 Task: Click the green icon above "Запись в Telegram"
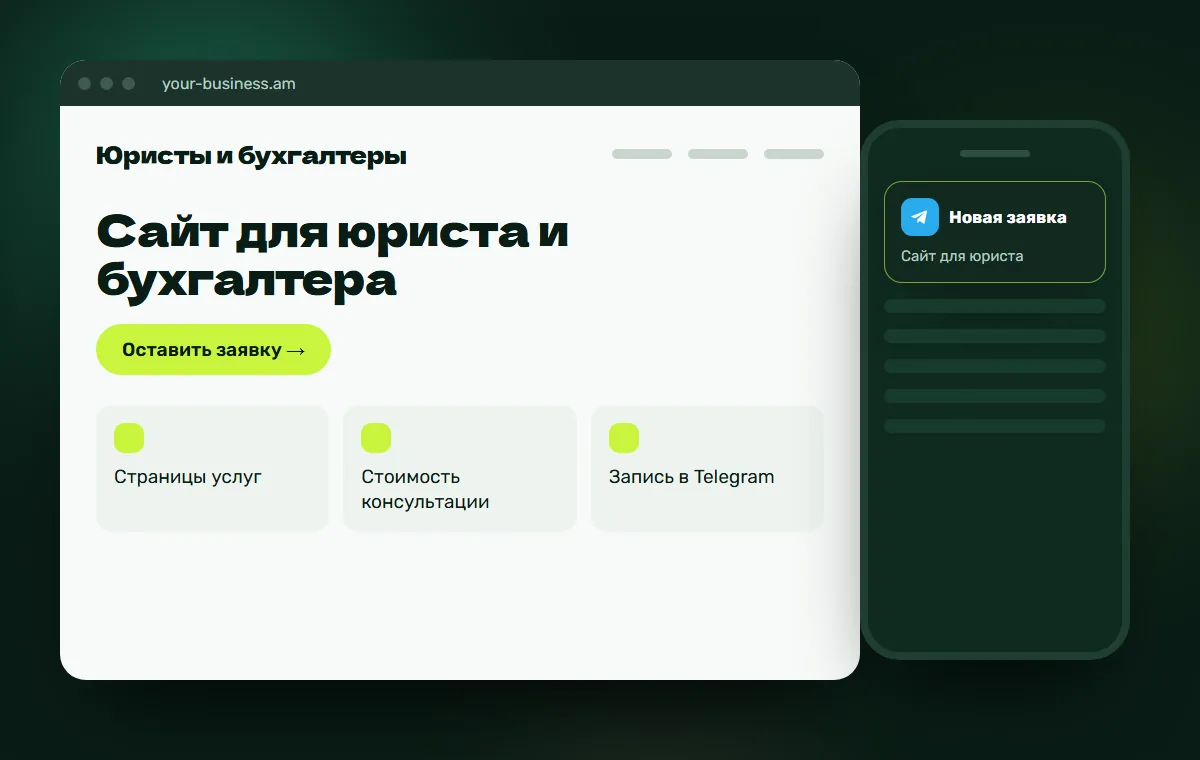[x=624, y=438]
